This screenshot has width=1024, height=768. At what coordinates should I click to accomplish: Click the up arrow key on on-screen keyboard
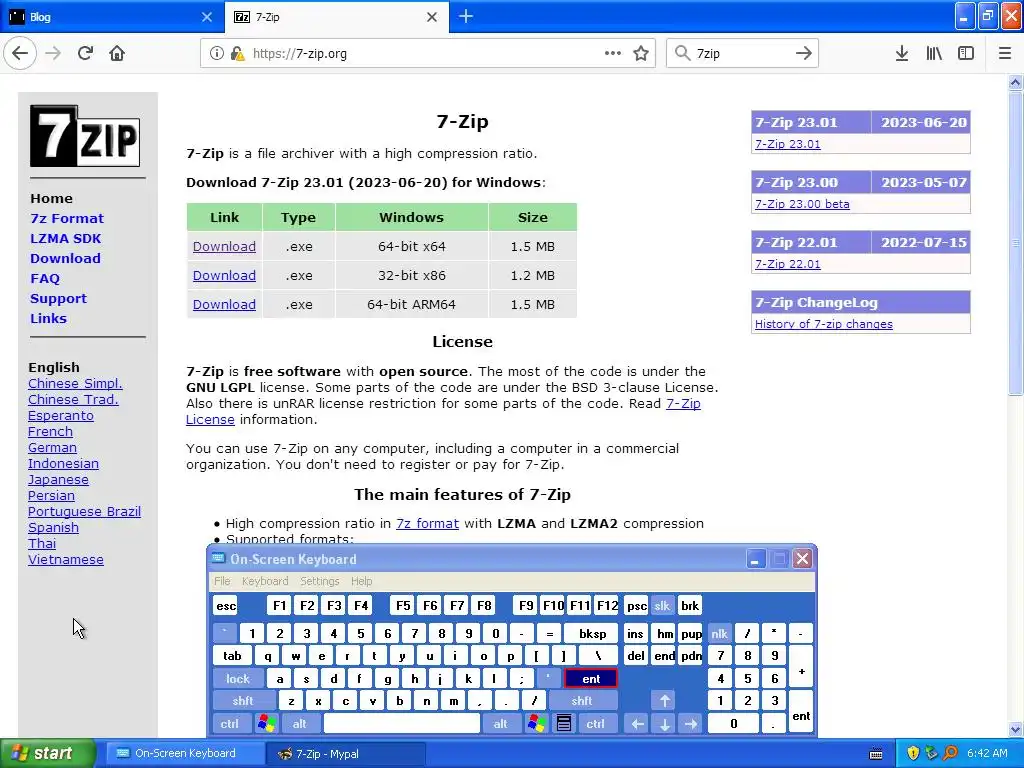click(x=664, y=701)
